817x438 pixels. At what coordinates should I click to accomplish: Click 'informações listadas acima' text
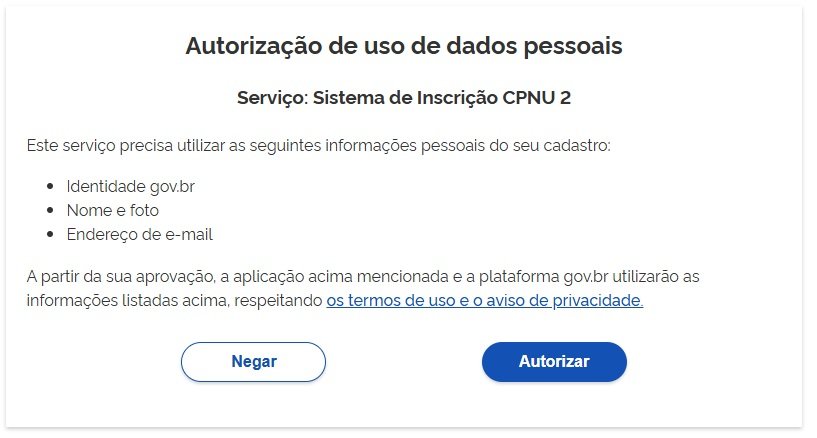128,301
